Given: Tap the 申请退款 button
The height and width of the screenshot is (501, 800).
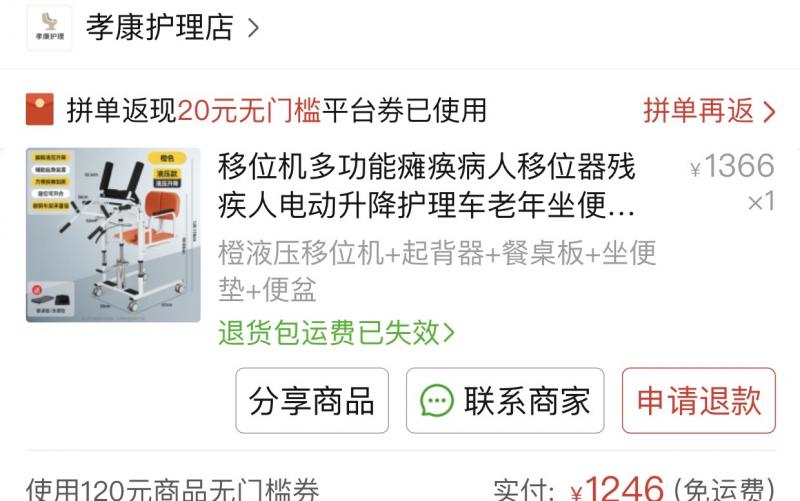Looking at the screenshot, I should pos(698,400).
